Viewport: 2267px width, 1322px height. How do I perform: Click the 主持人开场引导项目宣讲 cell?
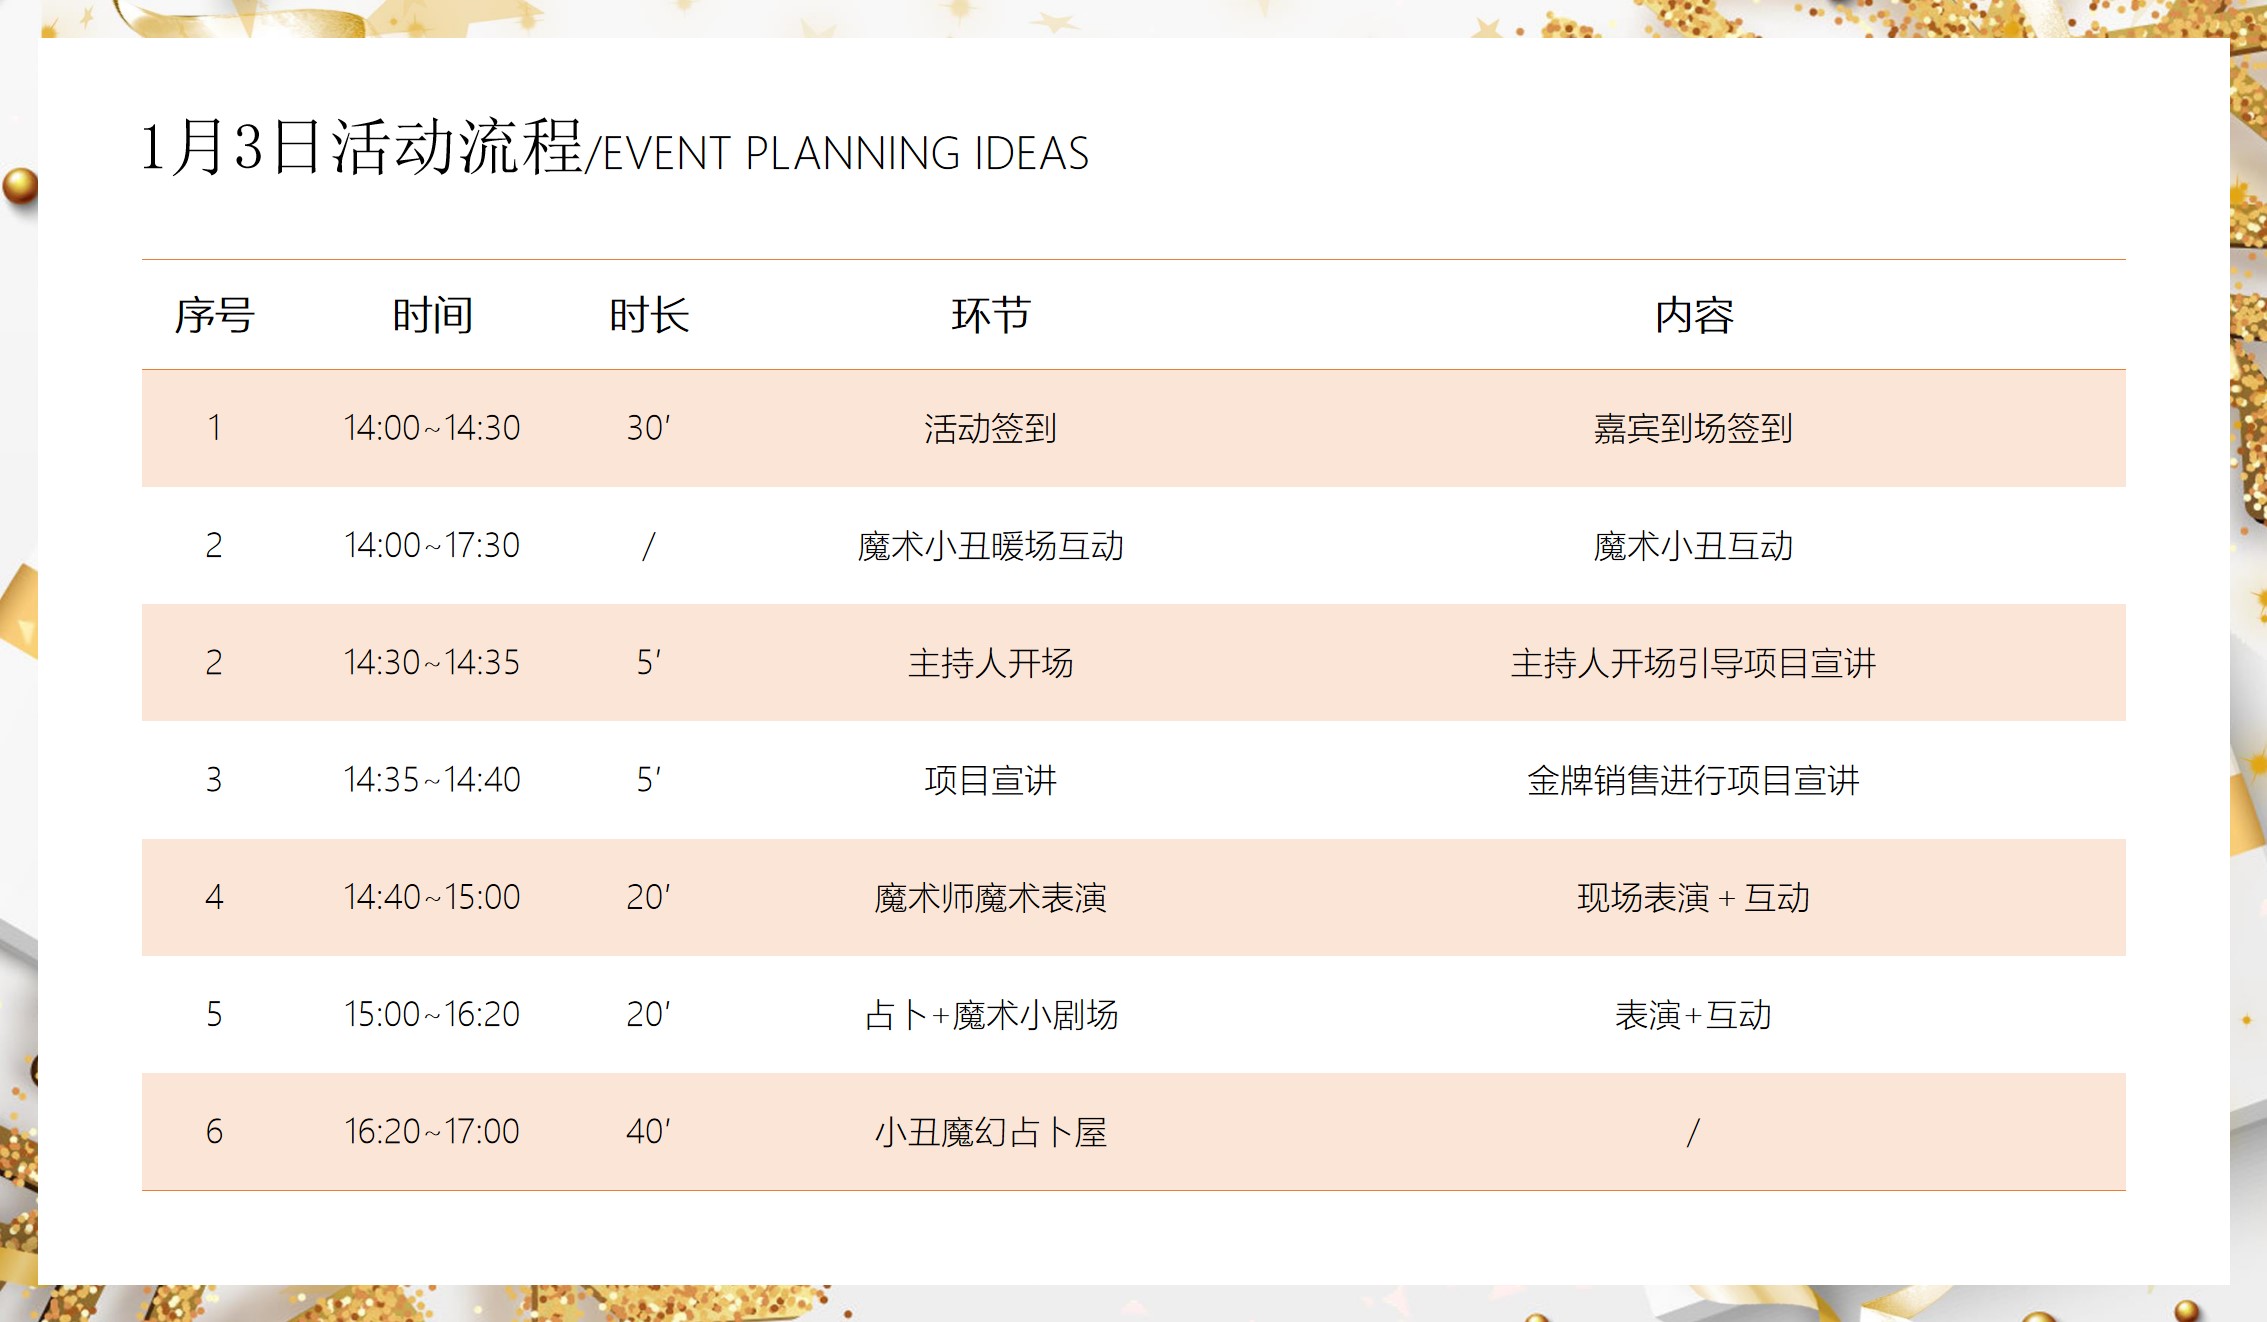pyautogui.click(x=1693, y=662)
